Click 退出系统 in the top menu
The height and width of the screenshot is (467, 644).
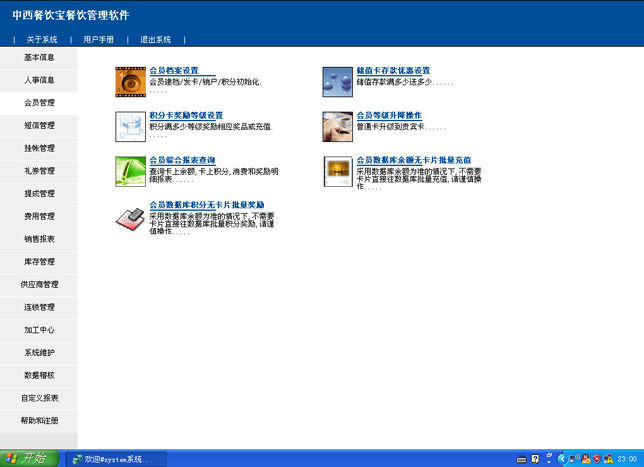click(156, 39)
